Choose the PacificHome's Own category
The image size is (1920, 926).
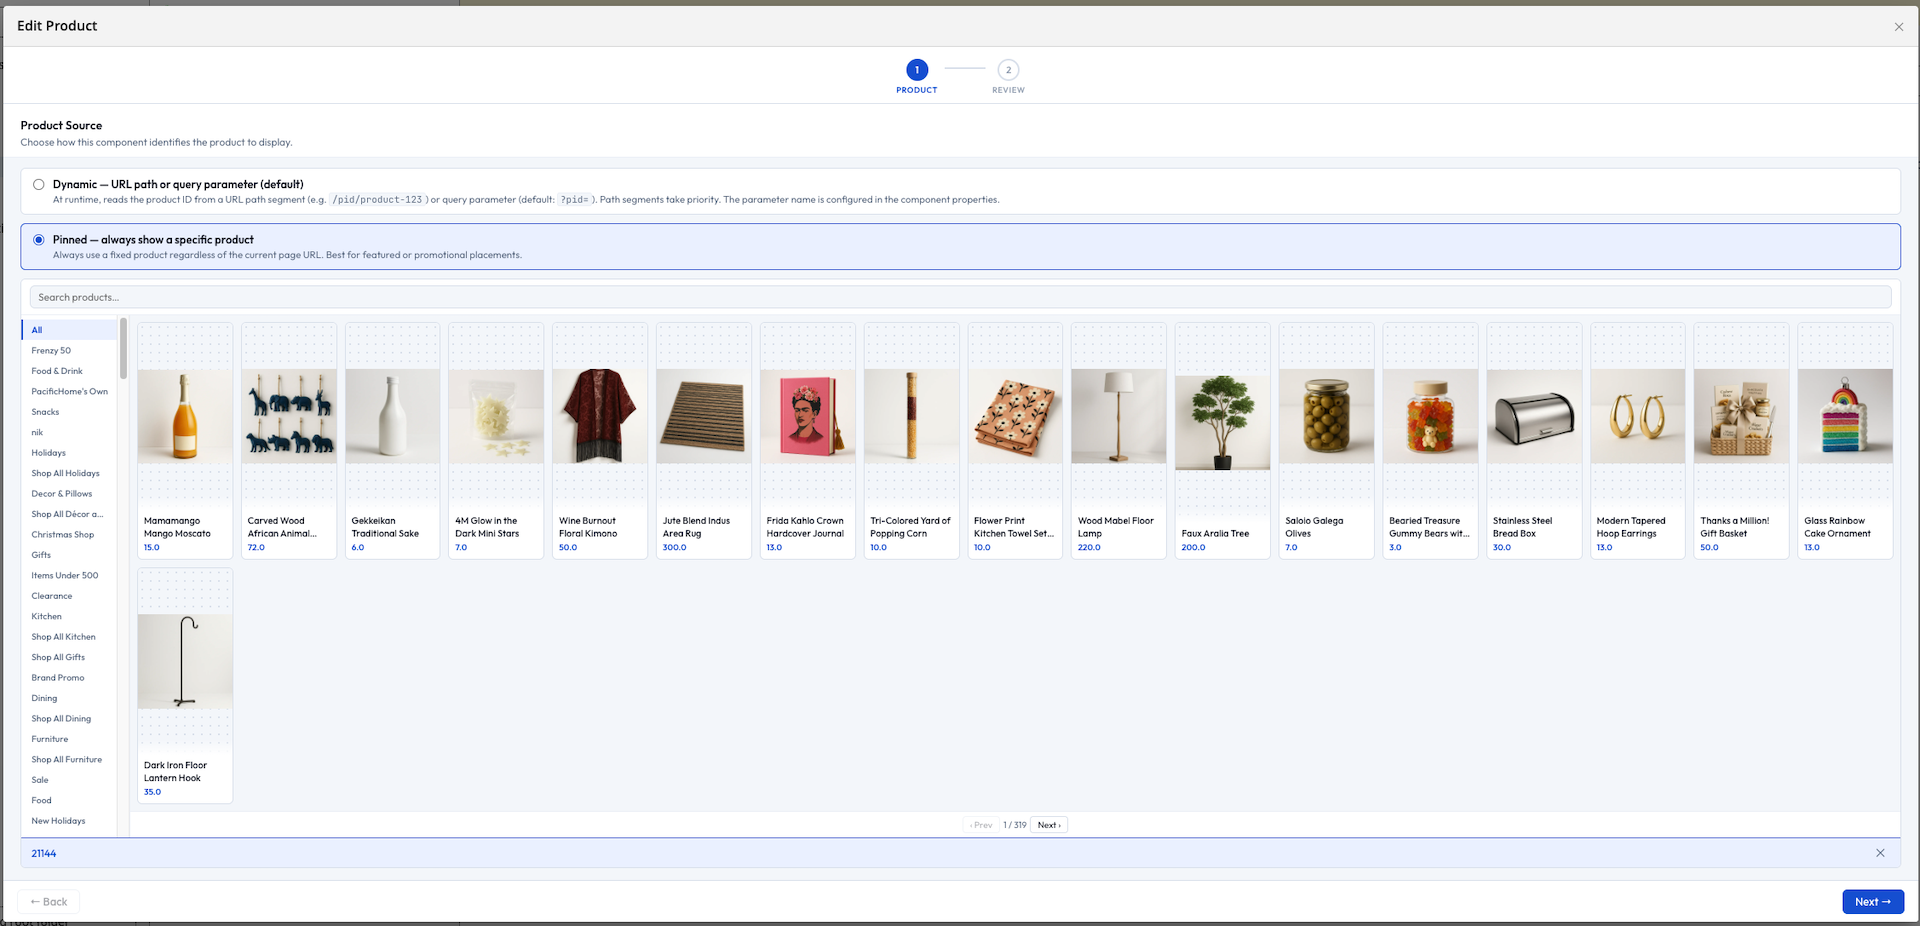(x=69, y=392)
